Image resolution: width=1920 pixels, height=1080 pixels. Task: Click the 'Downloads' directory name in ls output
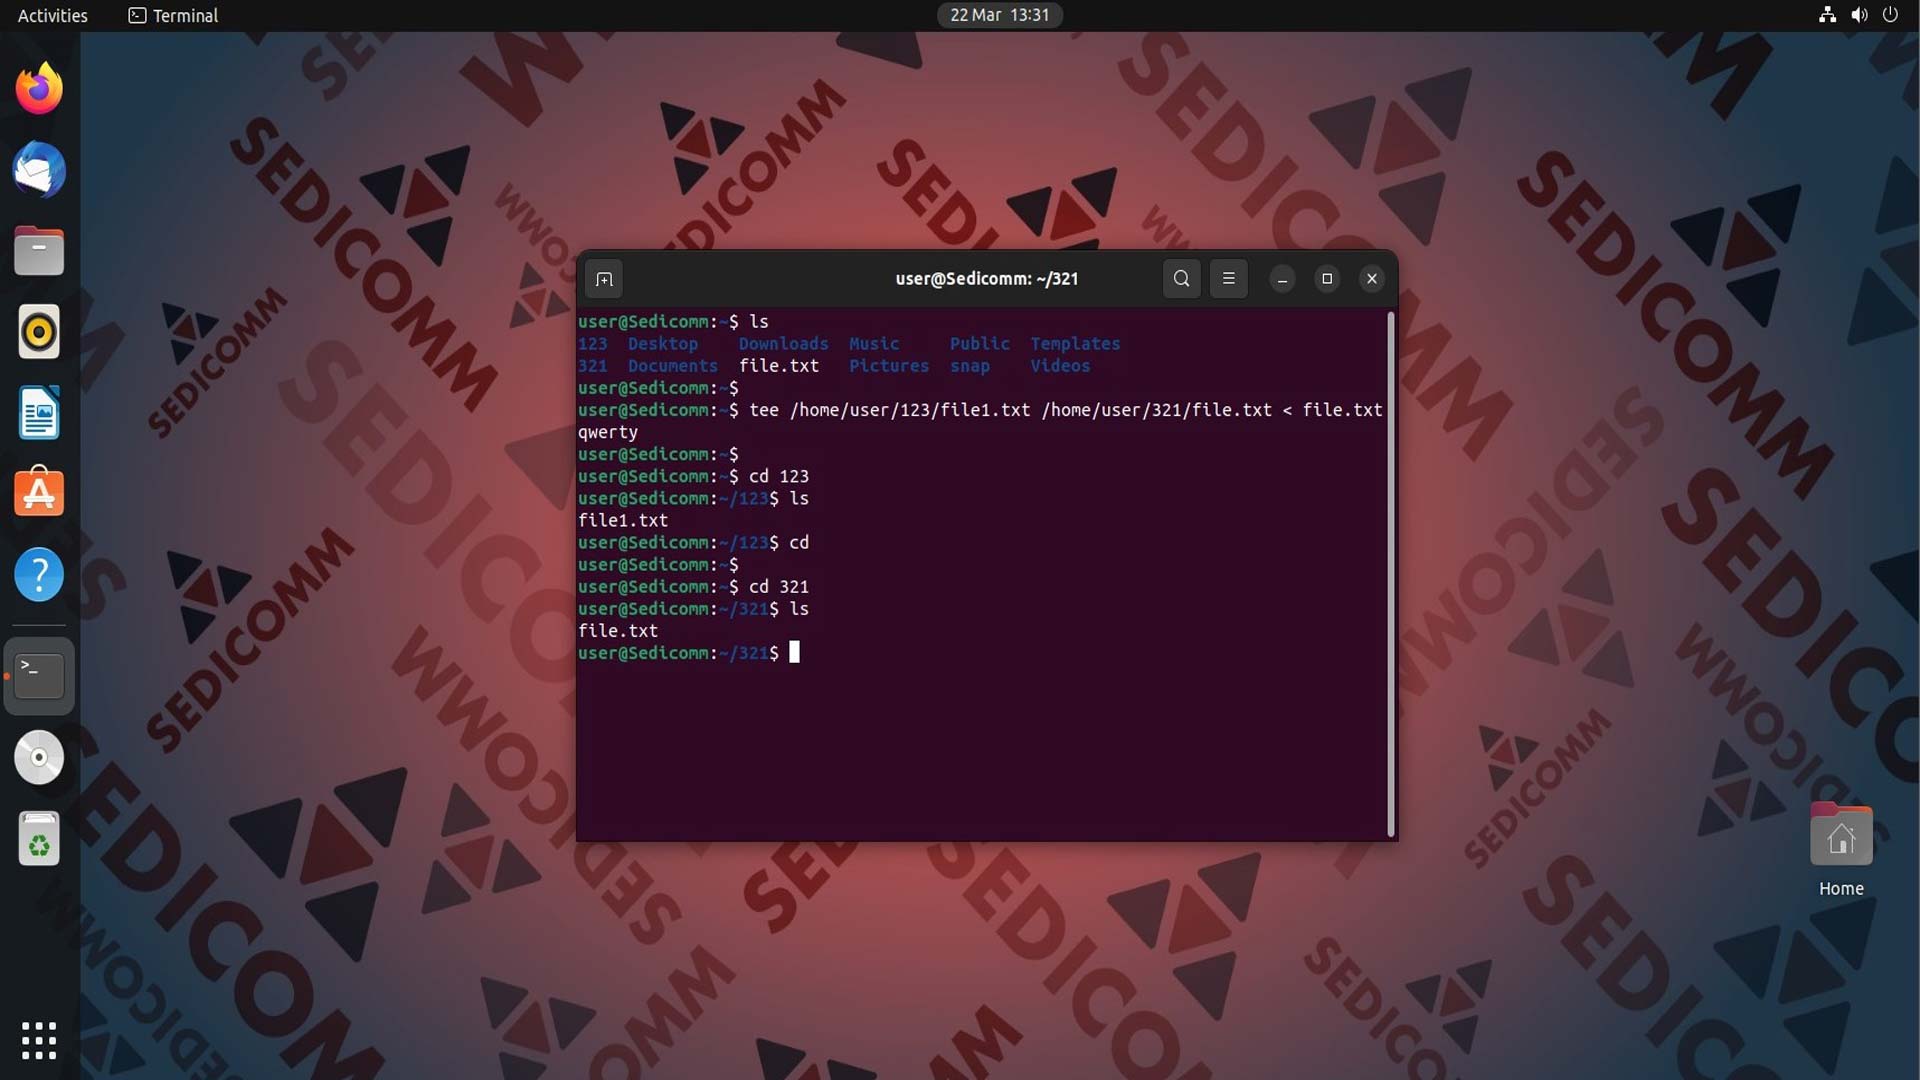(783, 344)
